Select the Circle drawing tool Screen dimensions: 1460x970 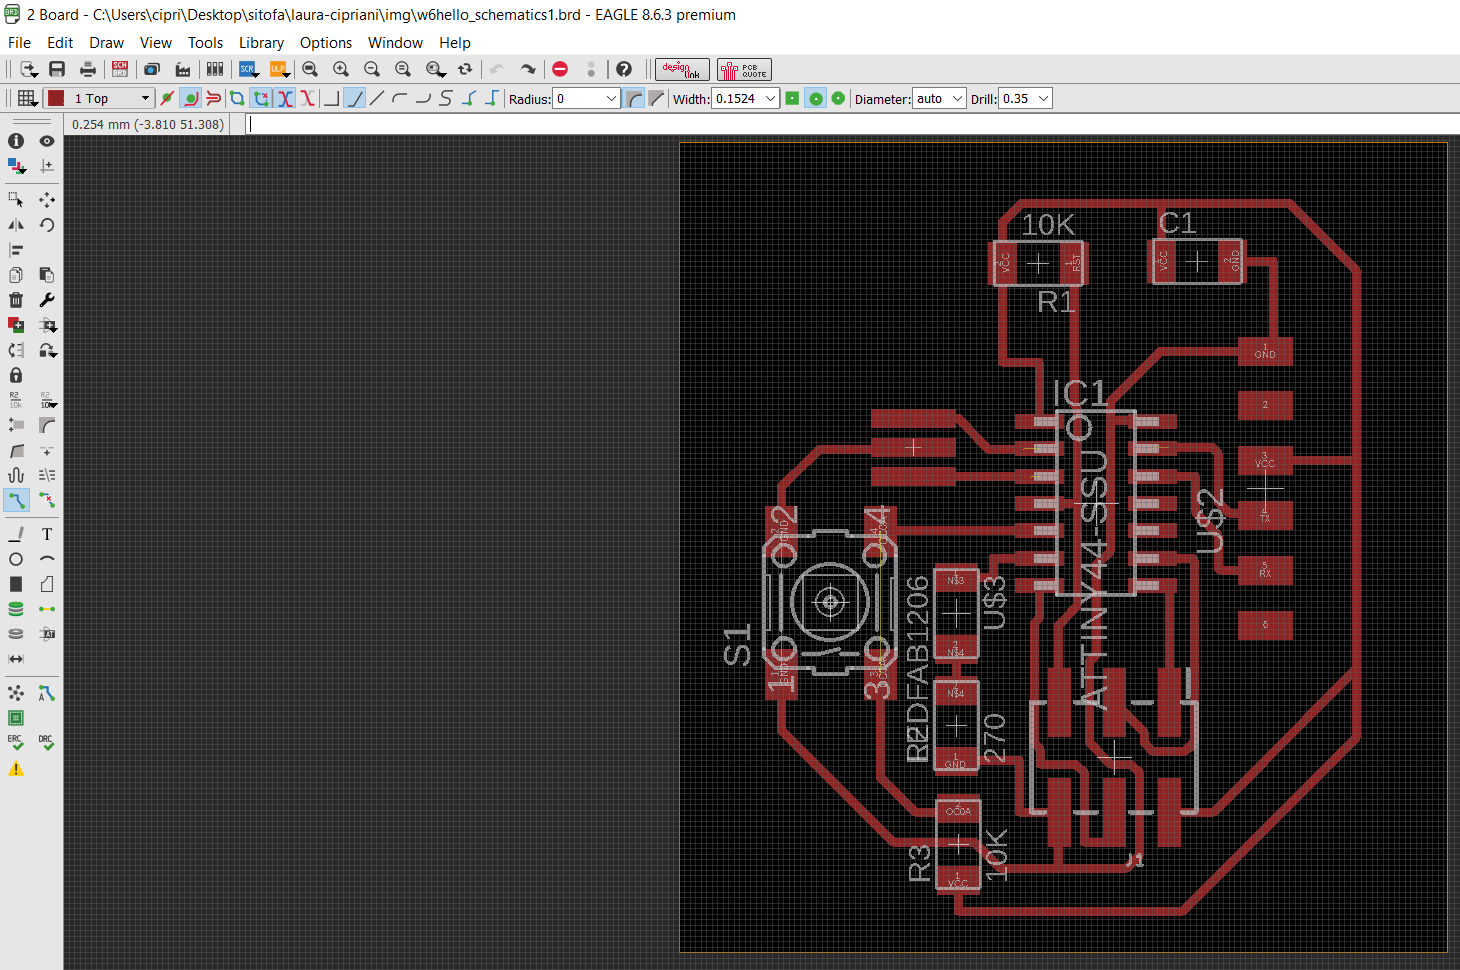coord(16,559)
